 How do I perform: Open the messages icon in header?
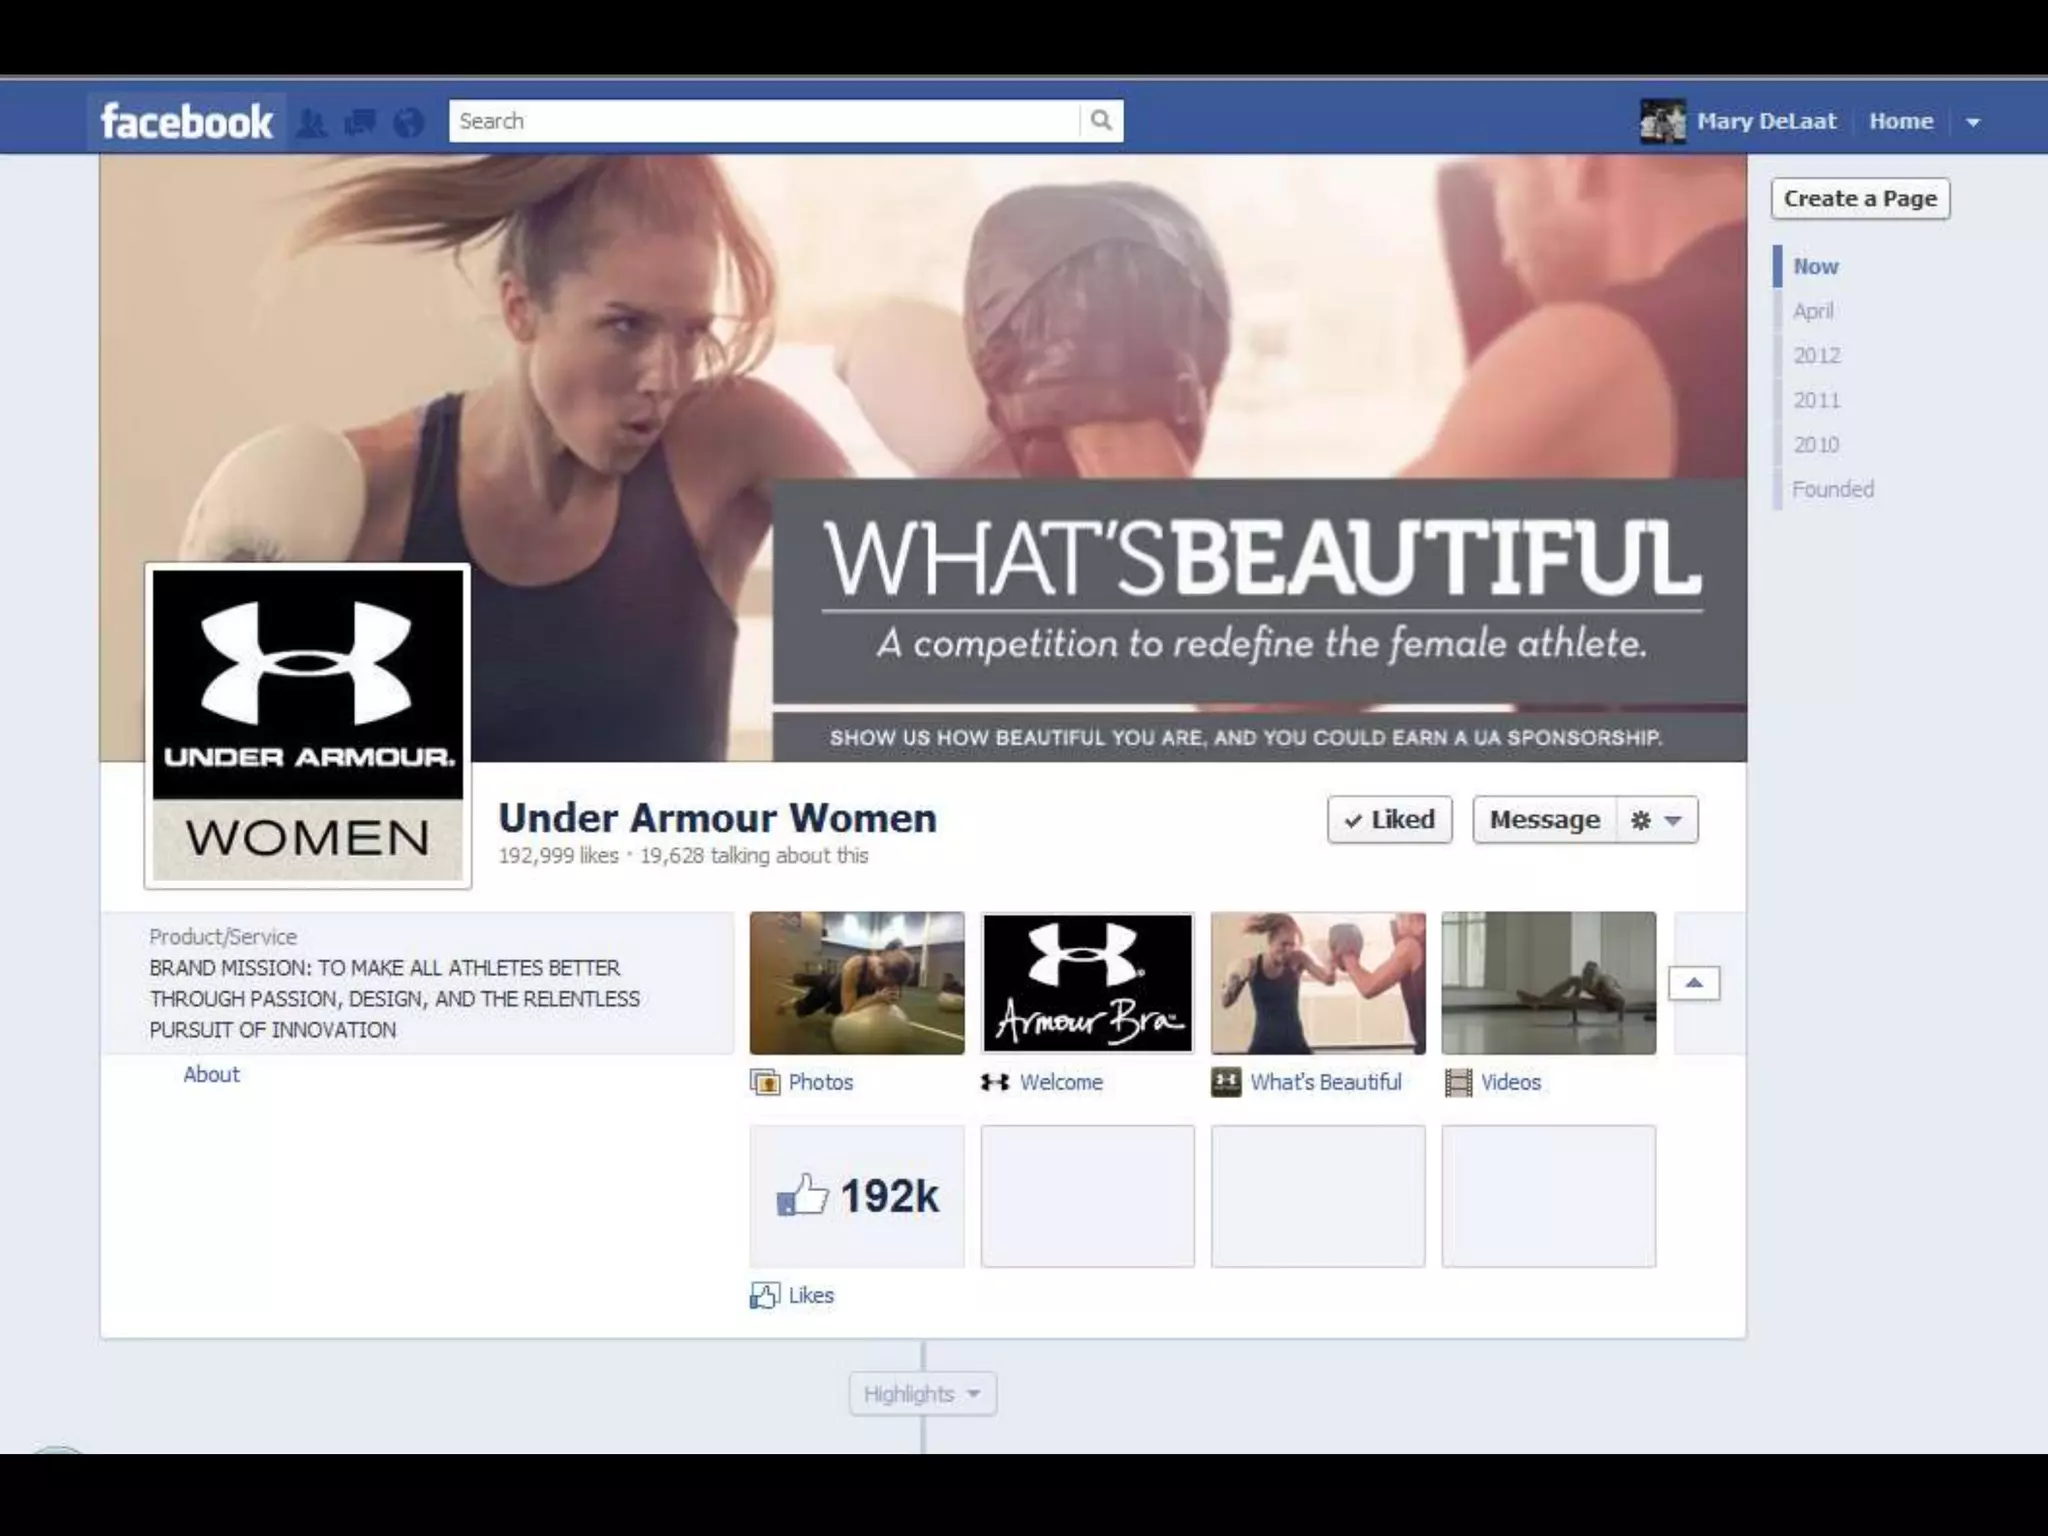360,123
